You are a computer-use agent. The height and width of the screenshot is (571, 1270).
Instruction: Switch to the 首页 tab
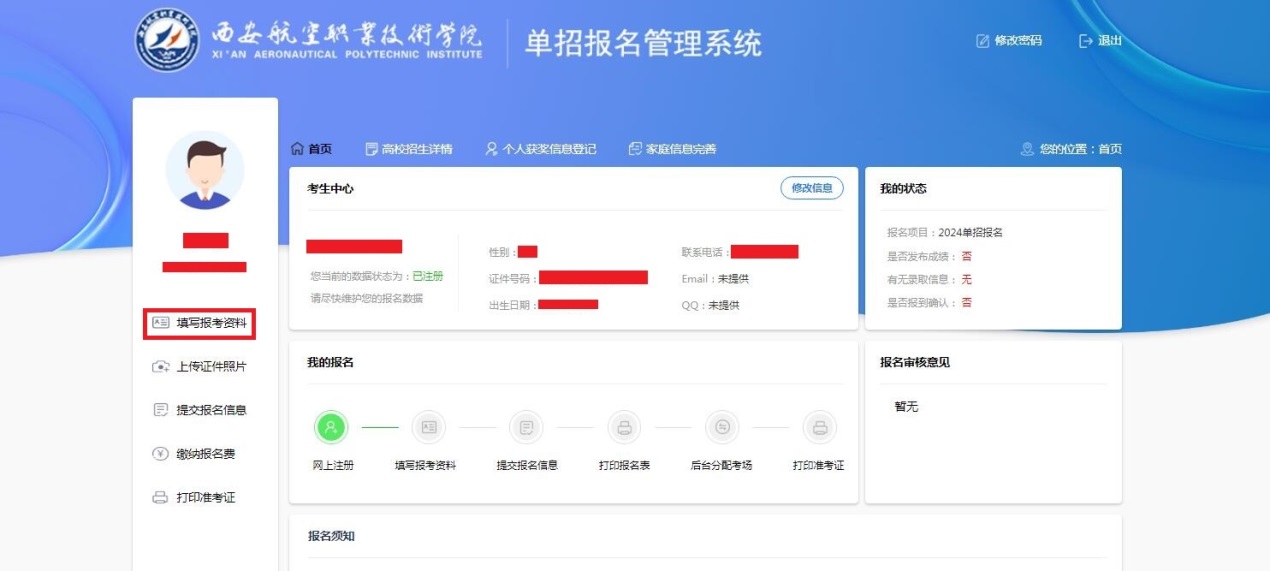tap(311, 149)
